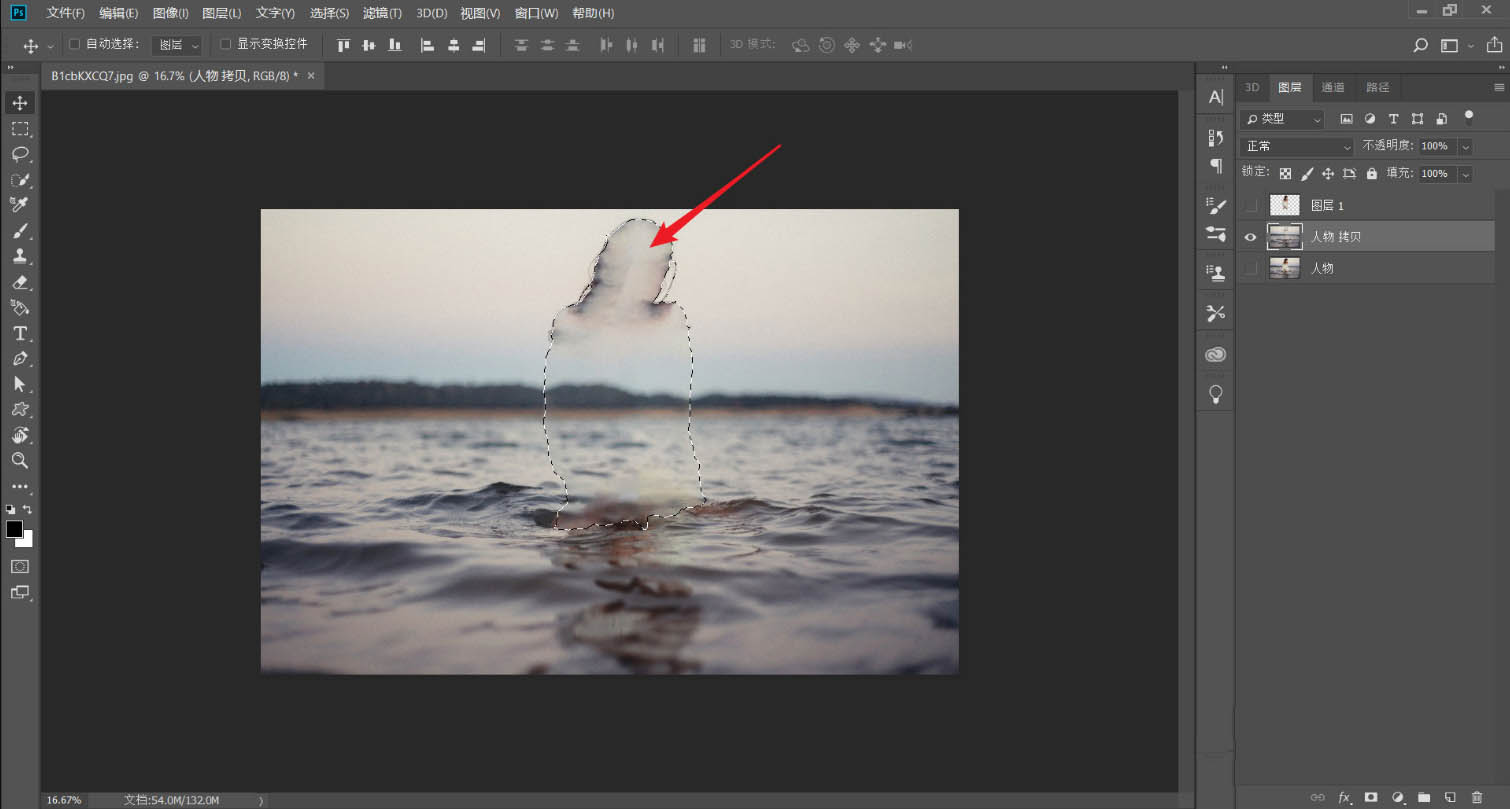Image resolution: width=1510 pixels, height=809 pixels.
Task: Open the Edit Toolbar ellipsis button
Action: pyautogui.click(x=20, y=486)
